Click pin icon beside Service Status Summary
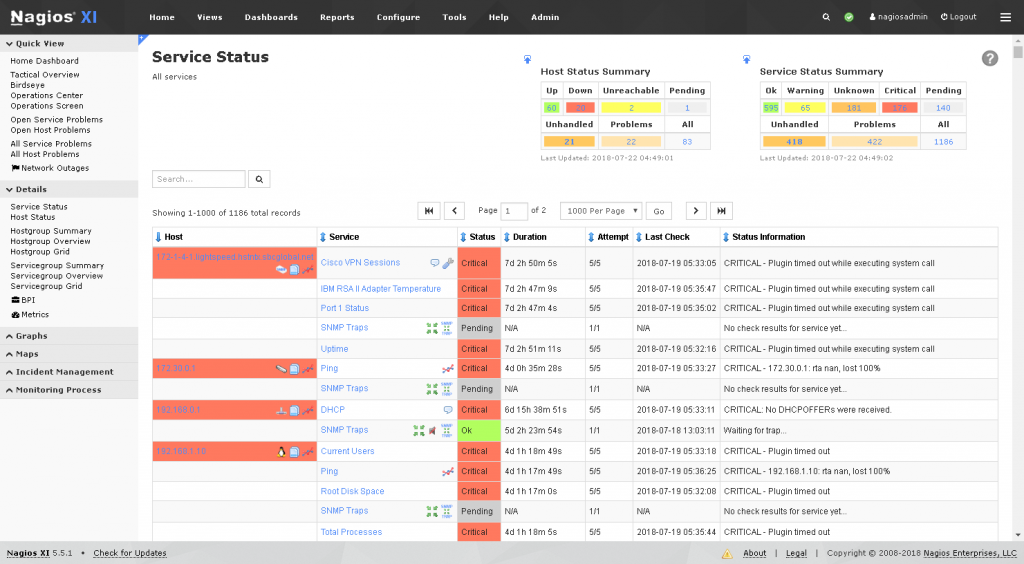The height and width of the screenshot is (564, 1024). (x=746, y=59)
